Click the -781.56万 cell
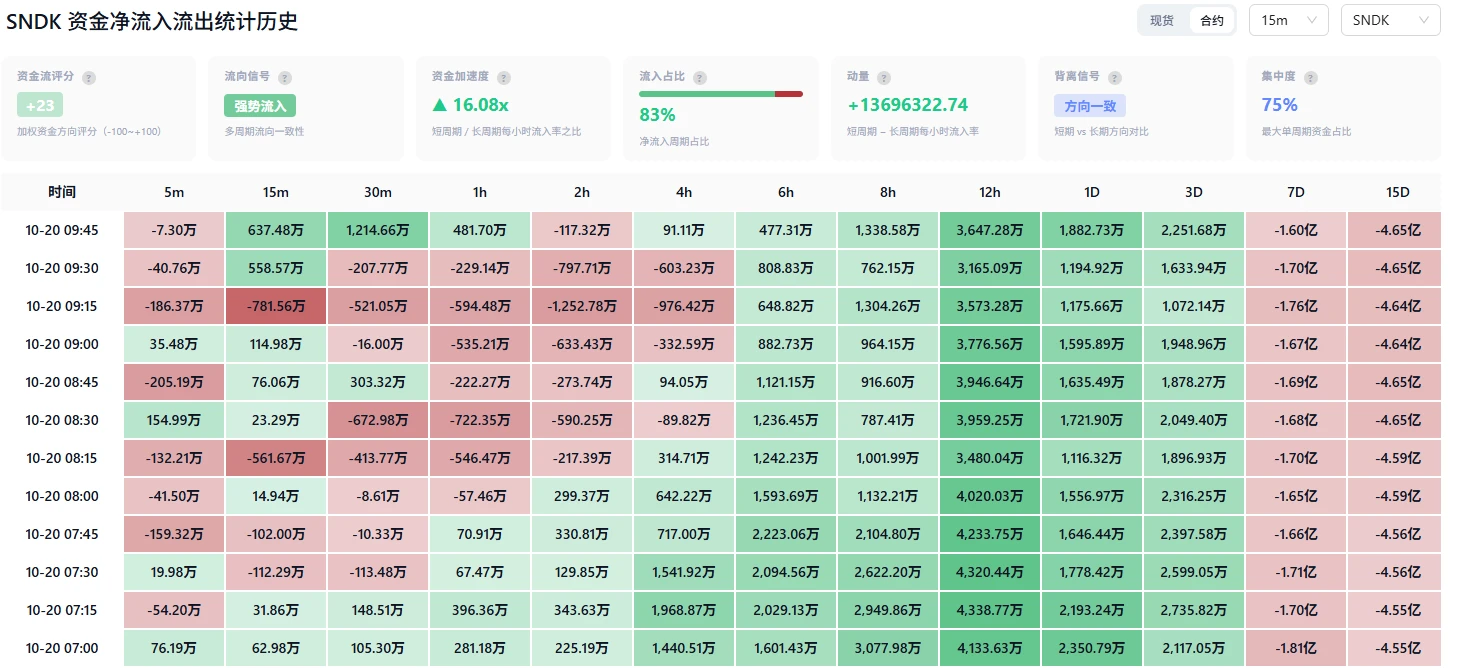 tap(276, 306)
